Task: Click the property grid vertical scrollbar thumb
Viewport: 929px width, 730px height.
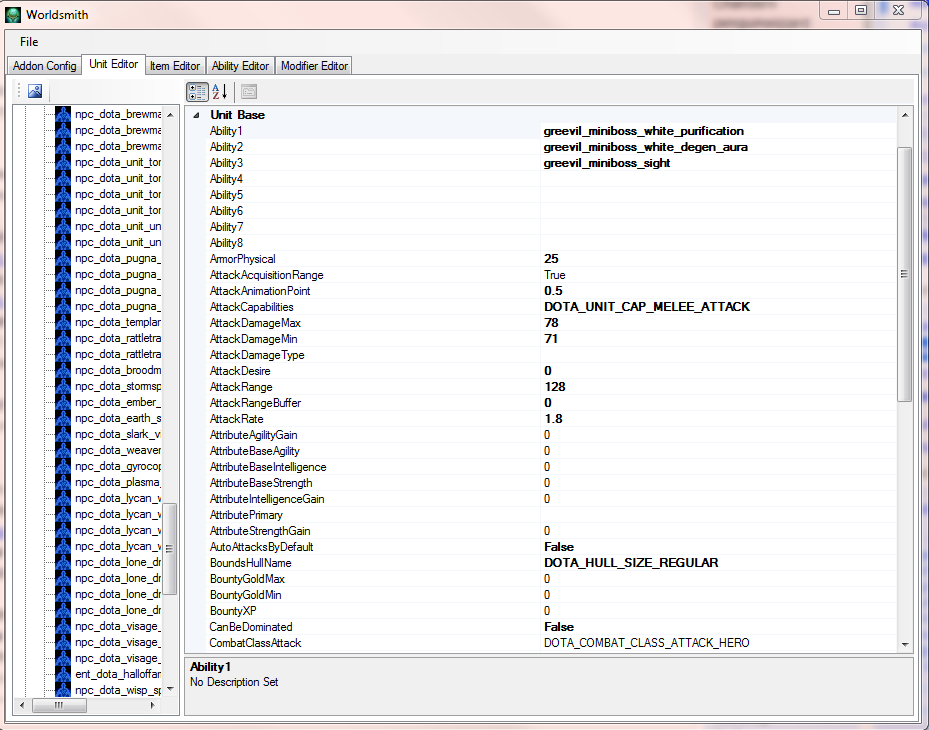Action: [905, 274]
